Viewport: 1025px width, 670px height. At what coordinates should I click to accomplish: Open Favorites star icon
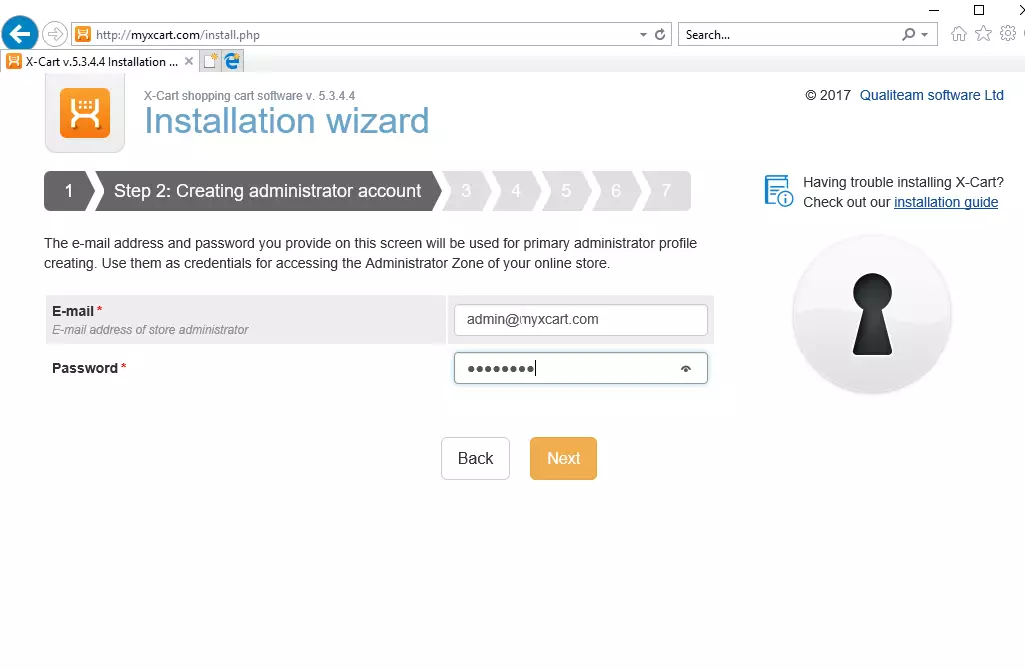coord(983,33)
